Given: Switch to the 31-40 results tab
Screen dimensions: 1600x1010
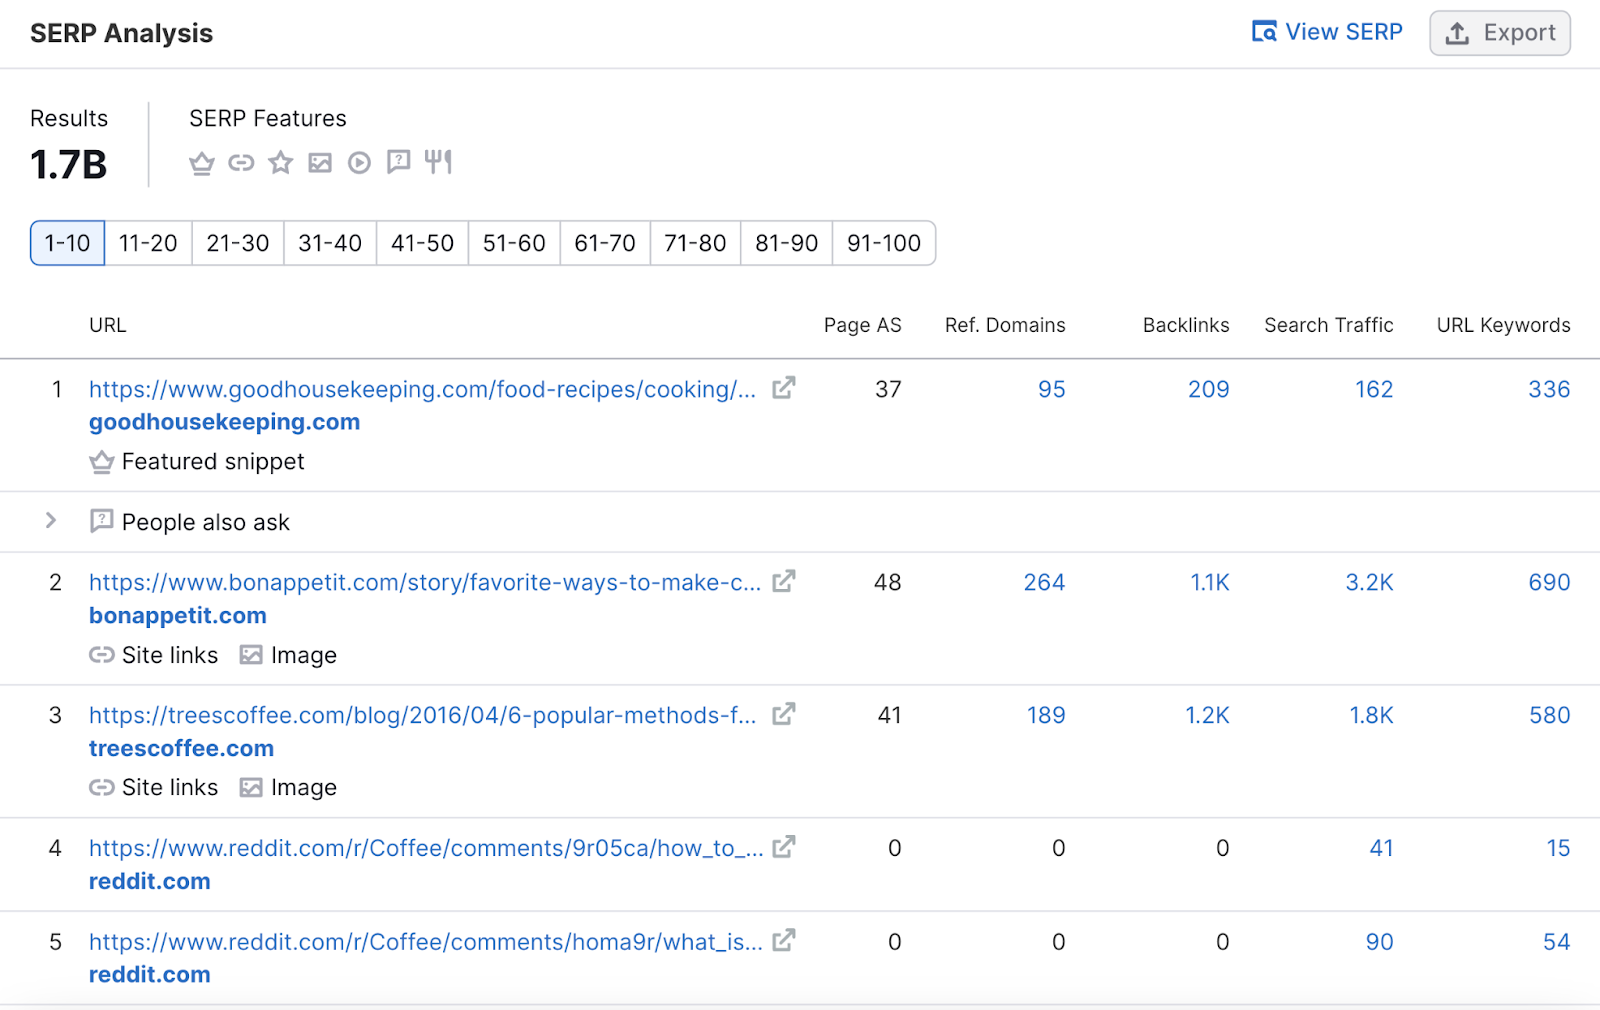Looking at the screenshot, I should coord(330,243).
